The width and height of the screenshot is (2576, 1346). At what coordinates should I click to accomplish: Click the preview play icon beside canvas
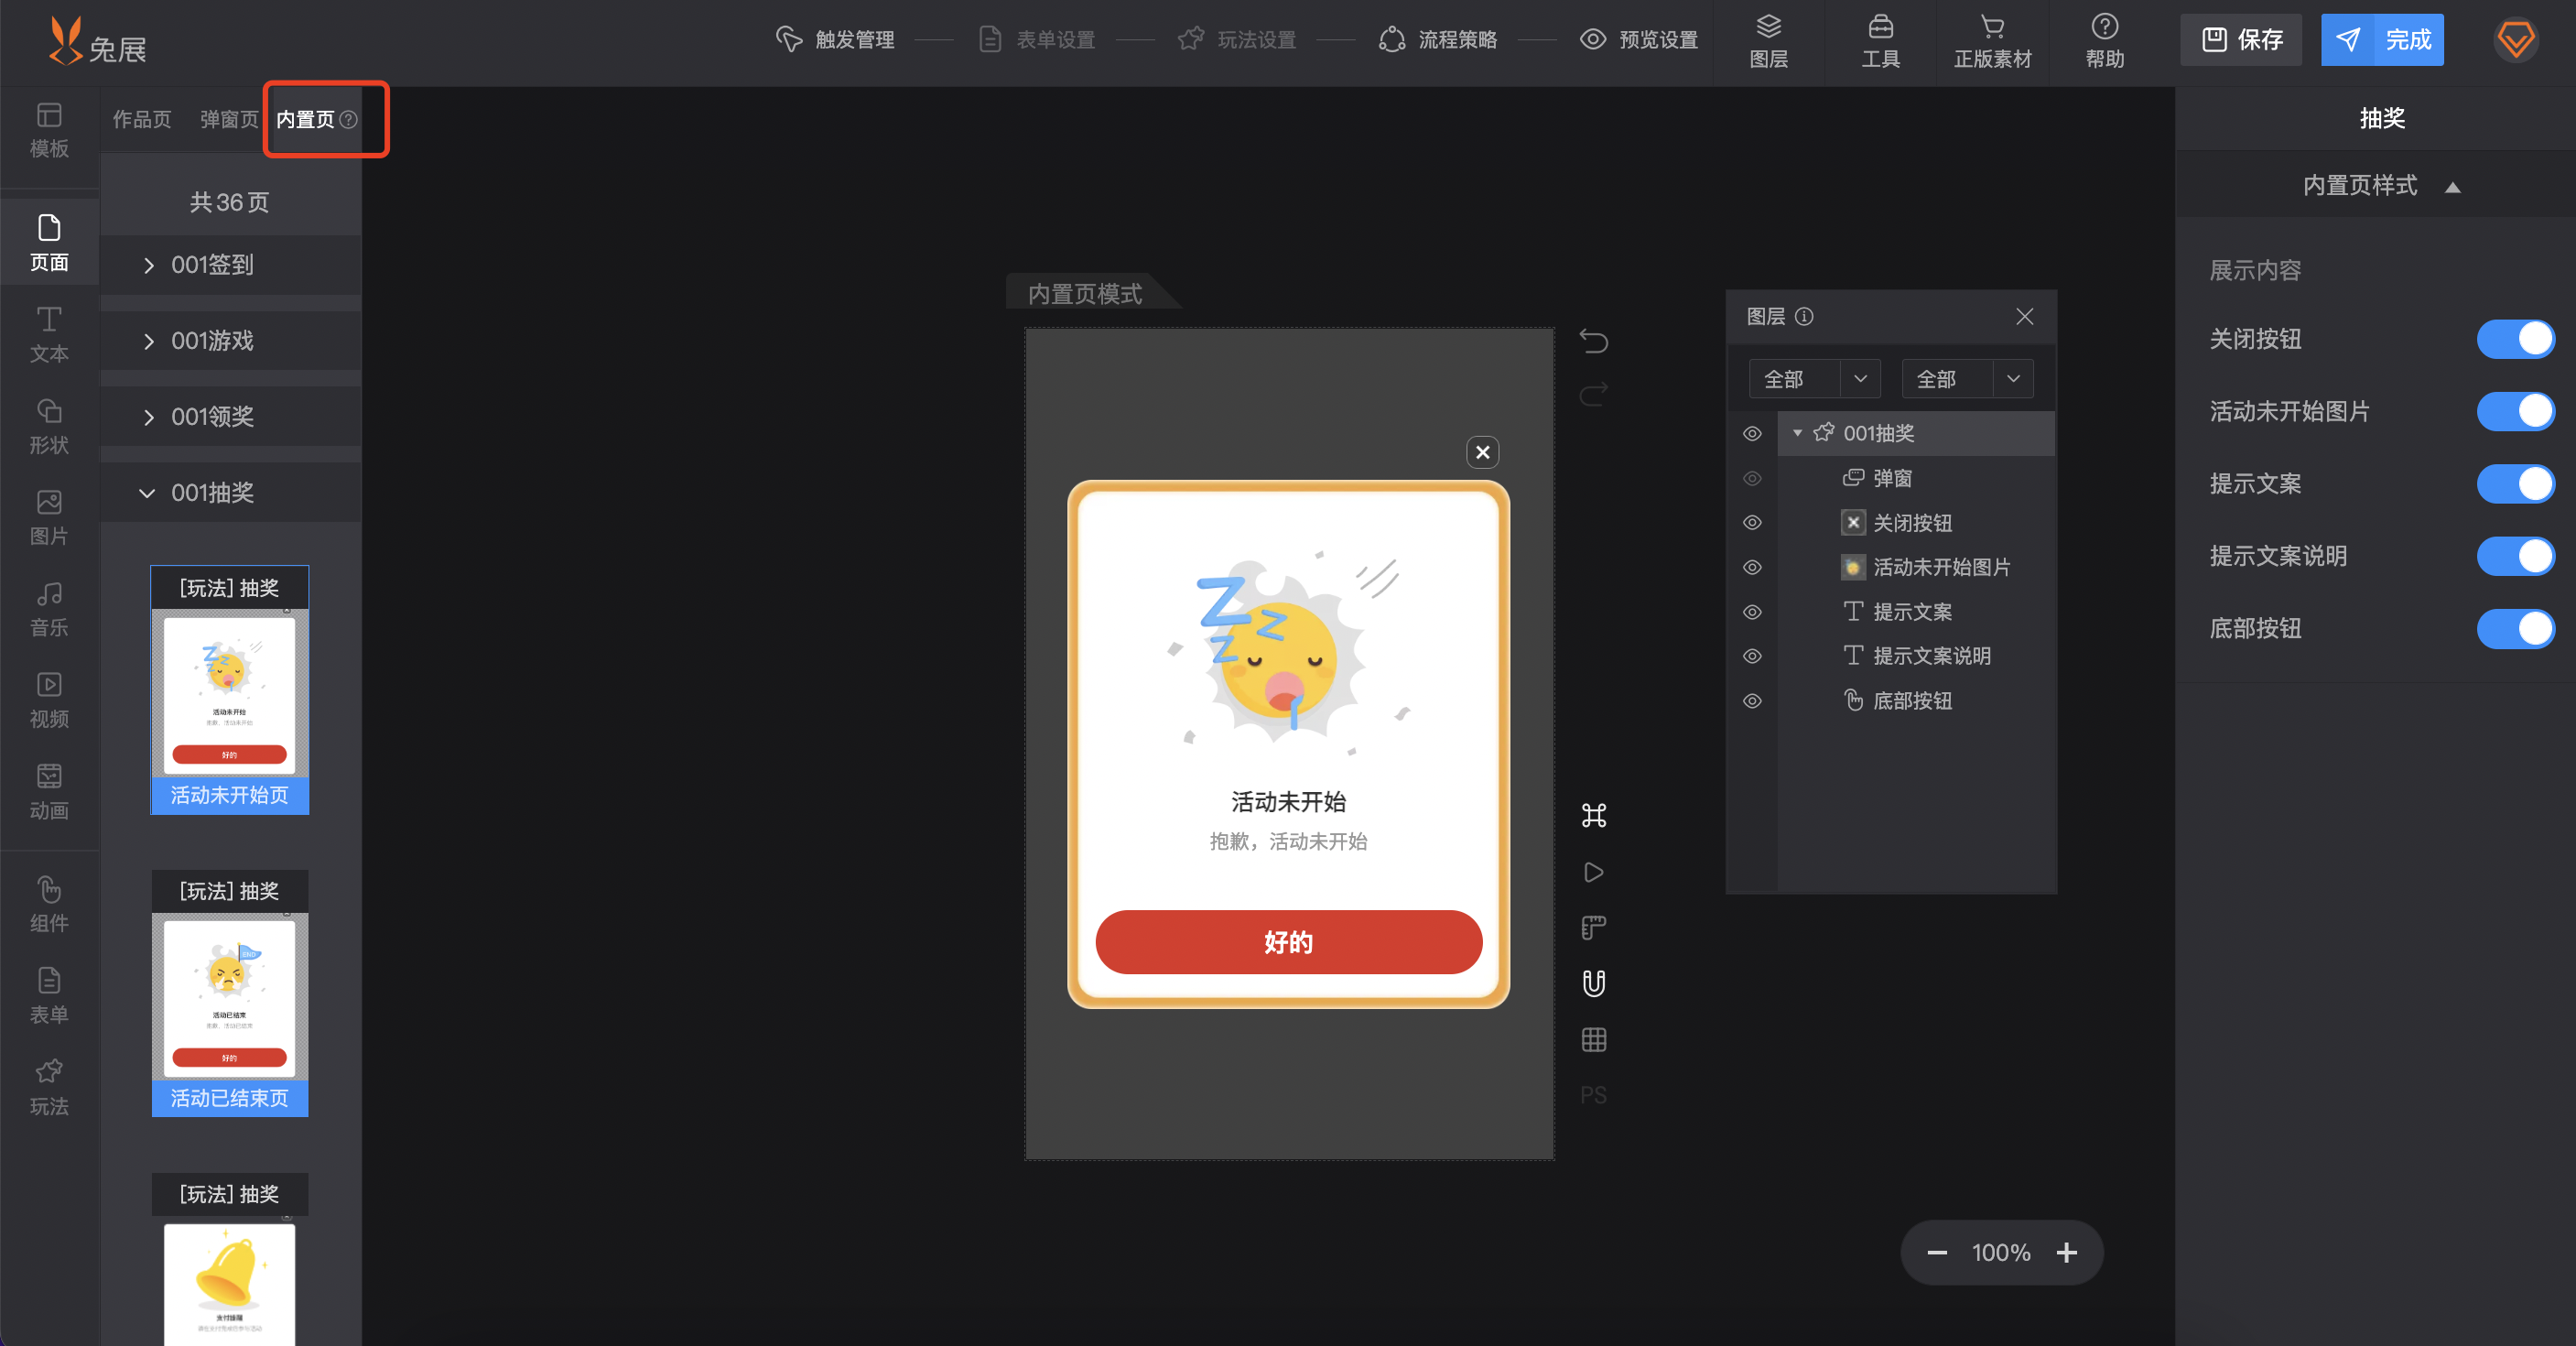pos(1594,872)
